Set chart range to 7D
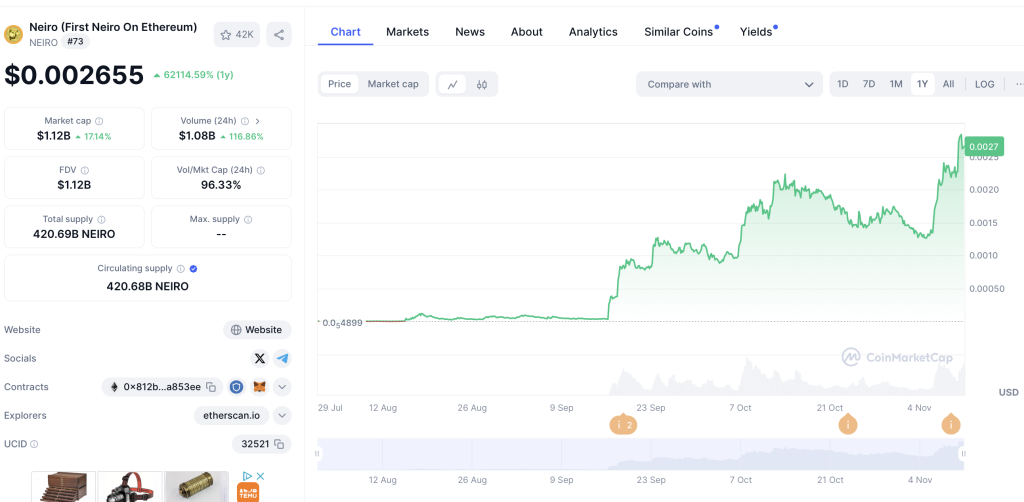This screenshot has height=502, width=1024. [869, 84]
